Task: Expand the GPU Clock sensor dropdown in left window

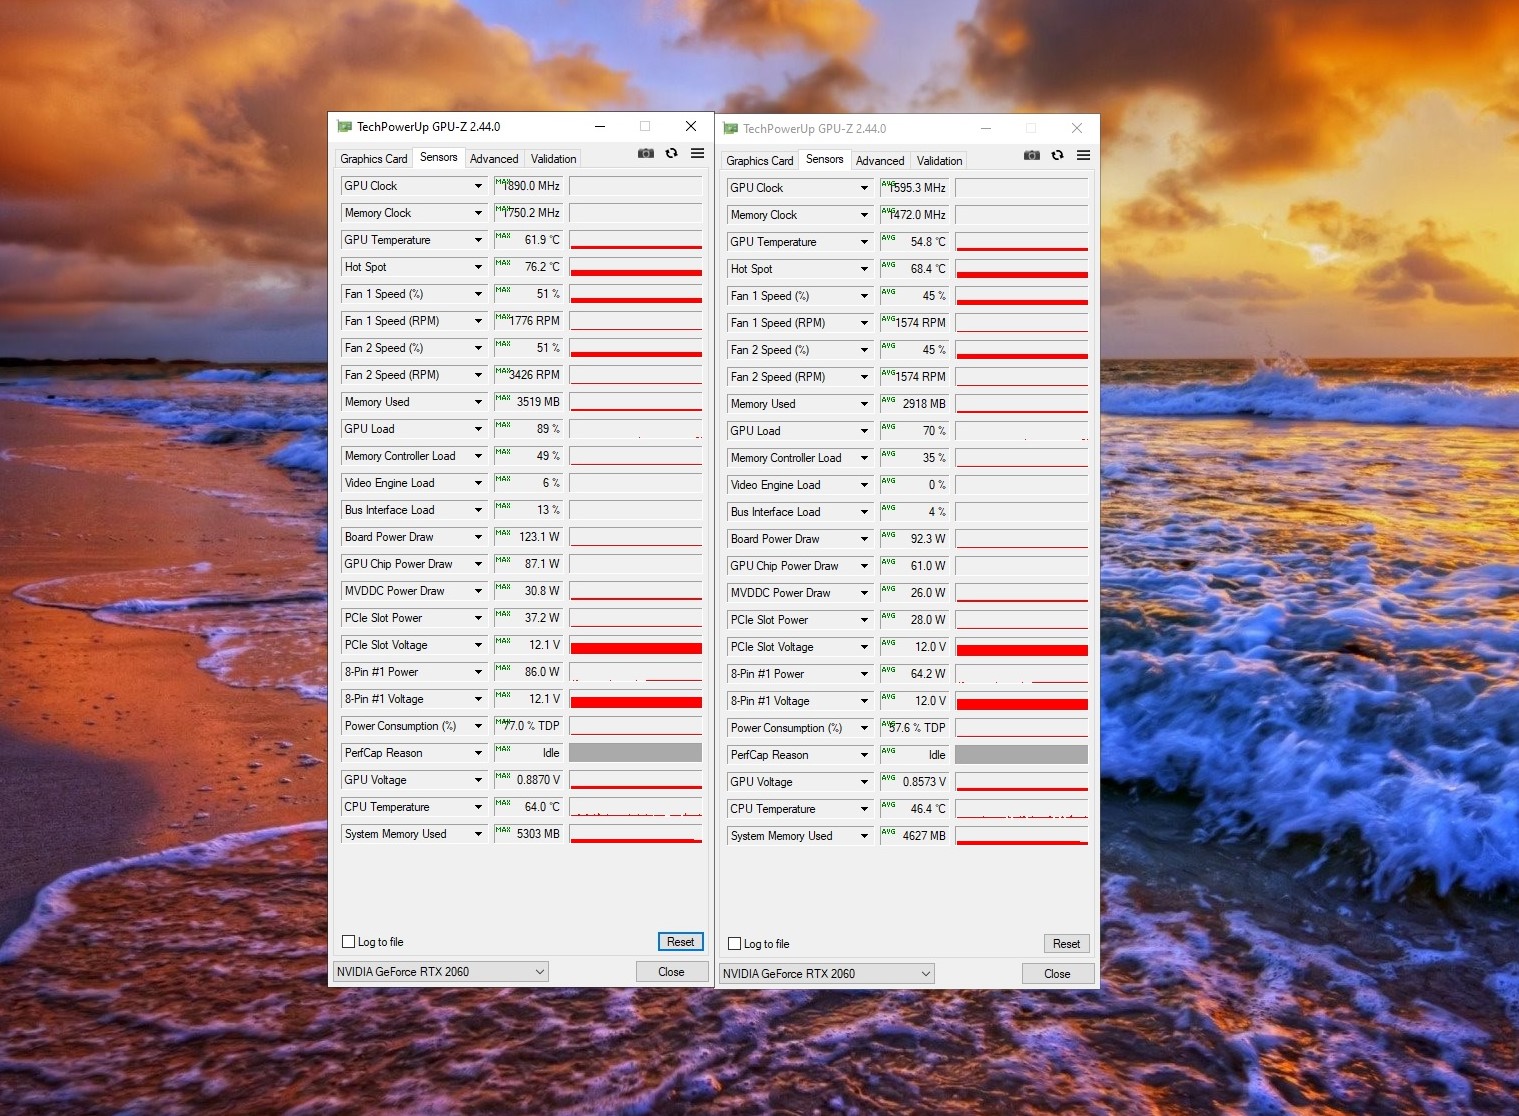Action: [x=478, y=186]
